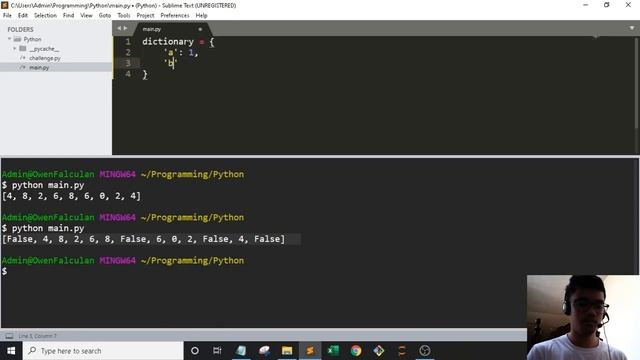
Task: Open the Windows Start menu
Action: [x=11, y=351]
